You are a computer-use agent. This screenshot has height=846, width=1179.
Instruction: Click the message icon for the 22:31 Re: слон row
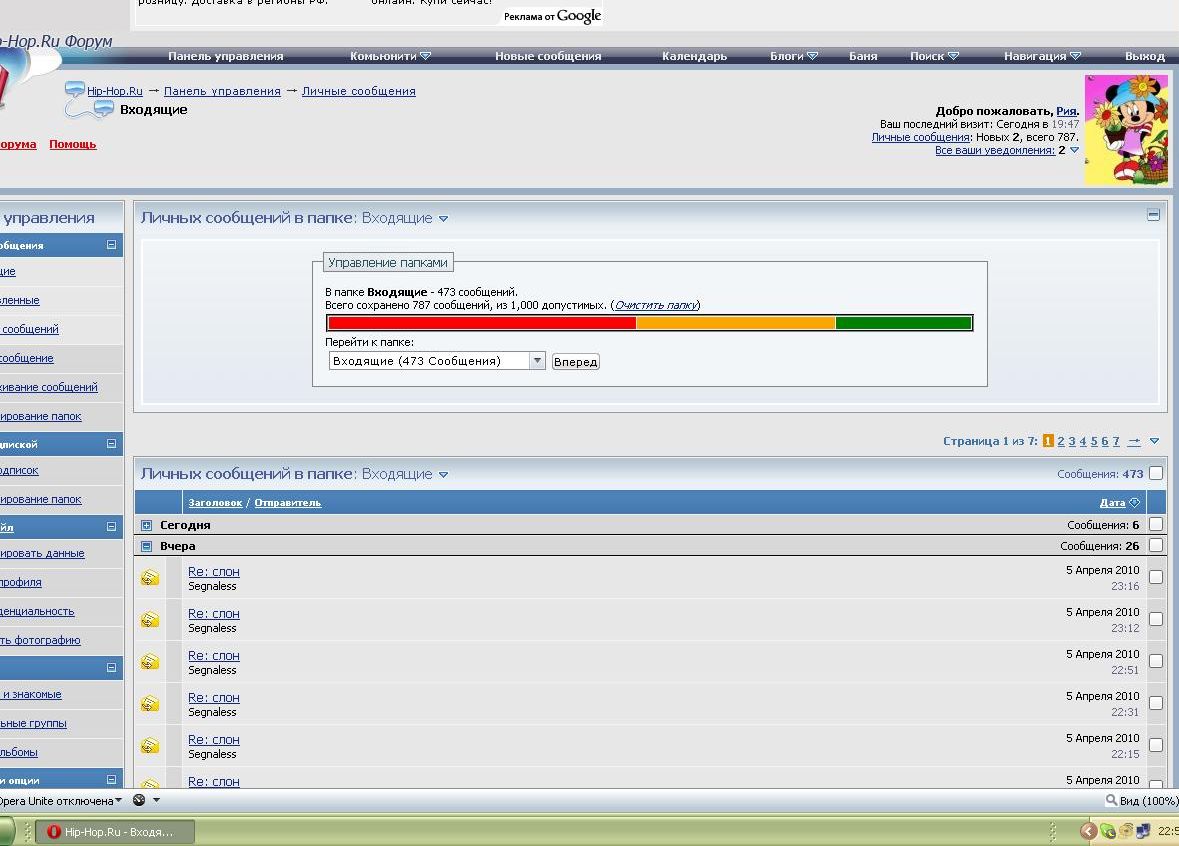coord(150,704)
